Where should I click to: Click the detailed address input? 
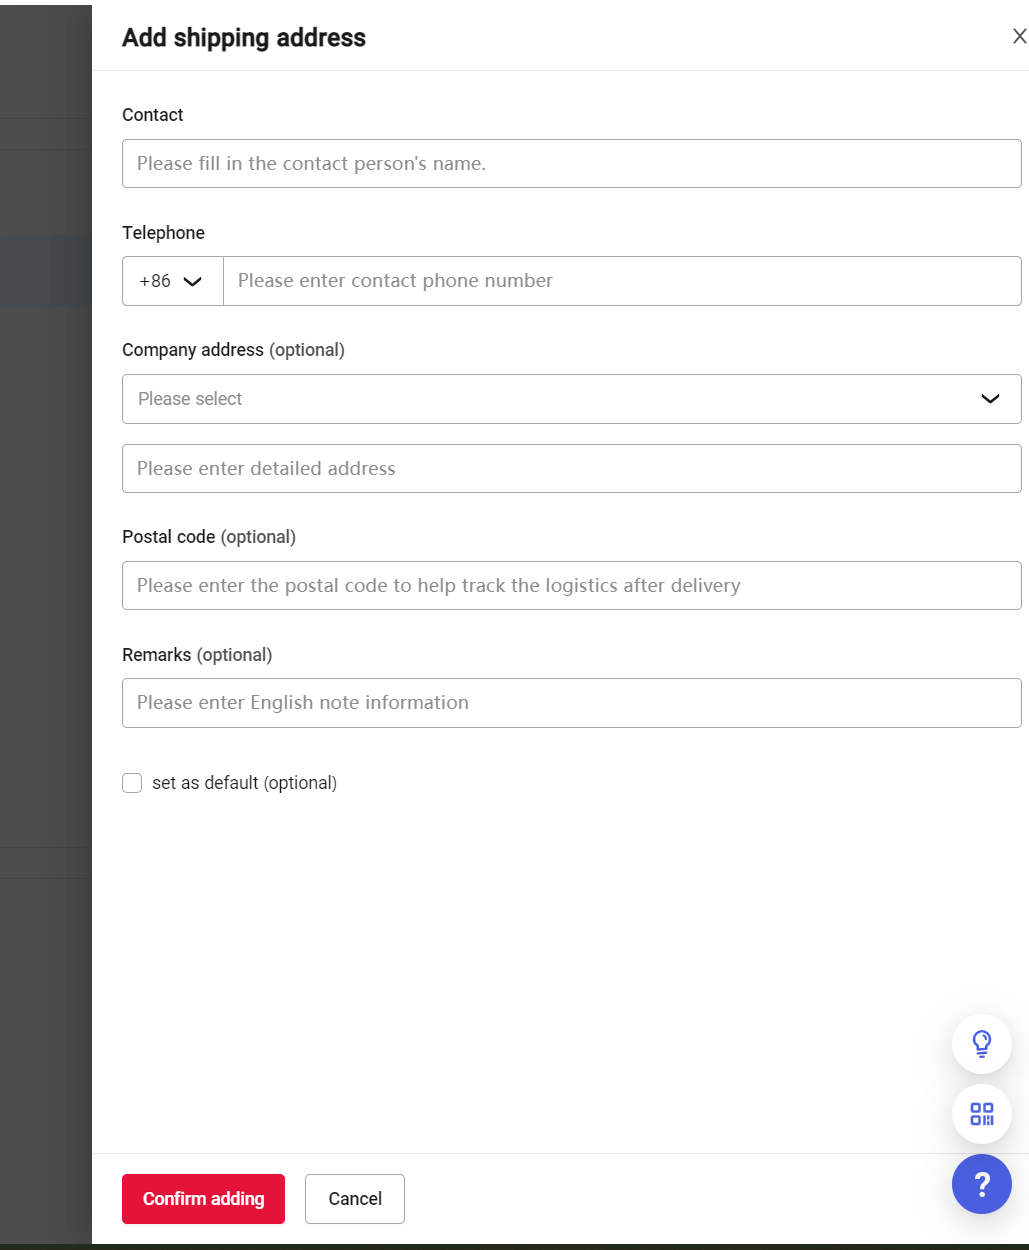[x=571, y=468]
